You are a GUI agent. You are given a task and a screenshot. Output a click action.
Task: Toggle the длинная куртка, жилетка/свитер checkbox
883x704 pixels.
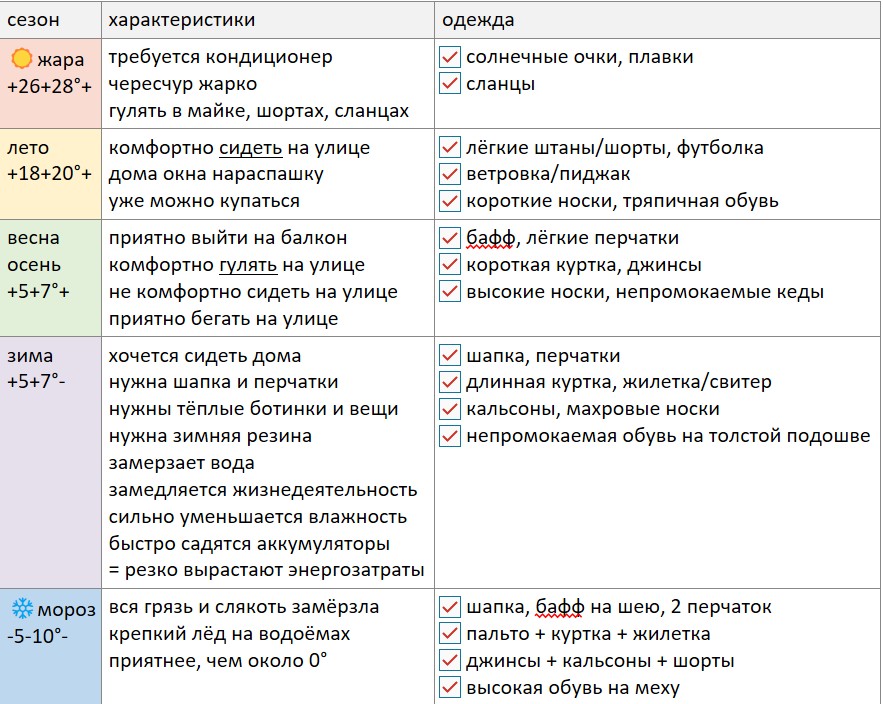[x=450, y=382]
